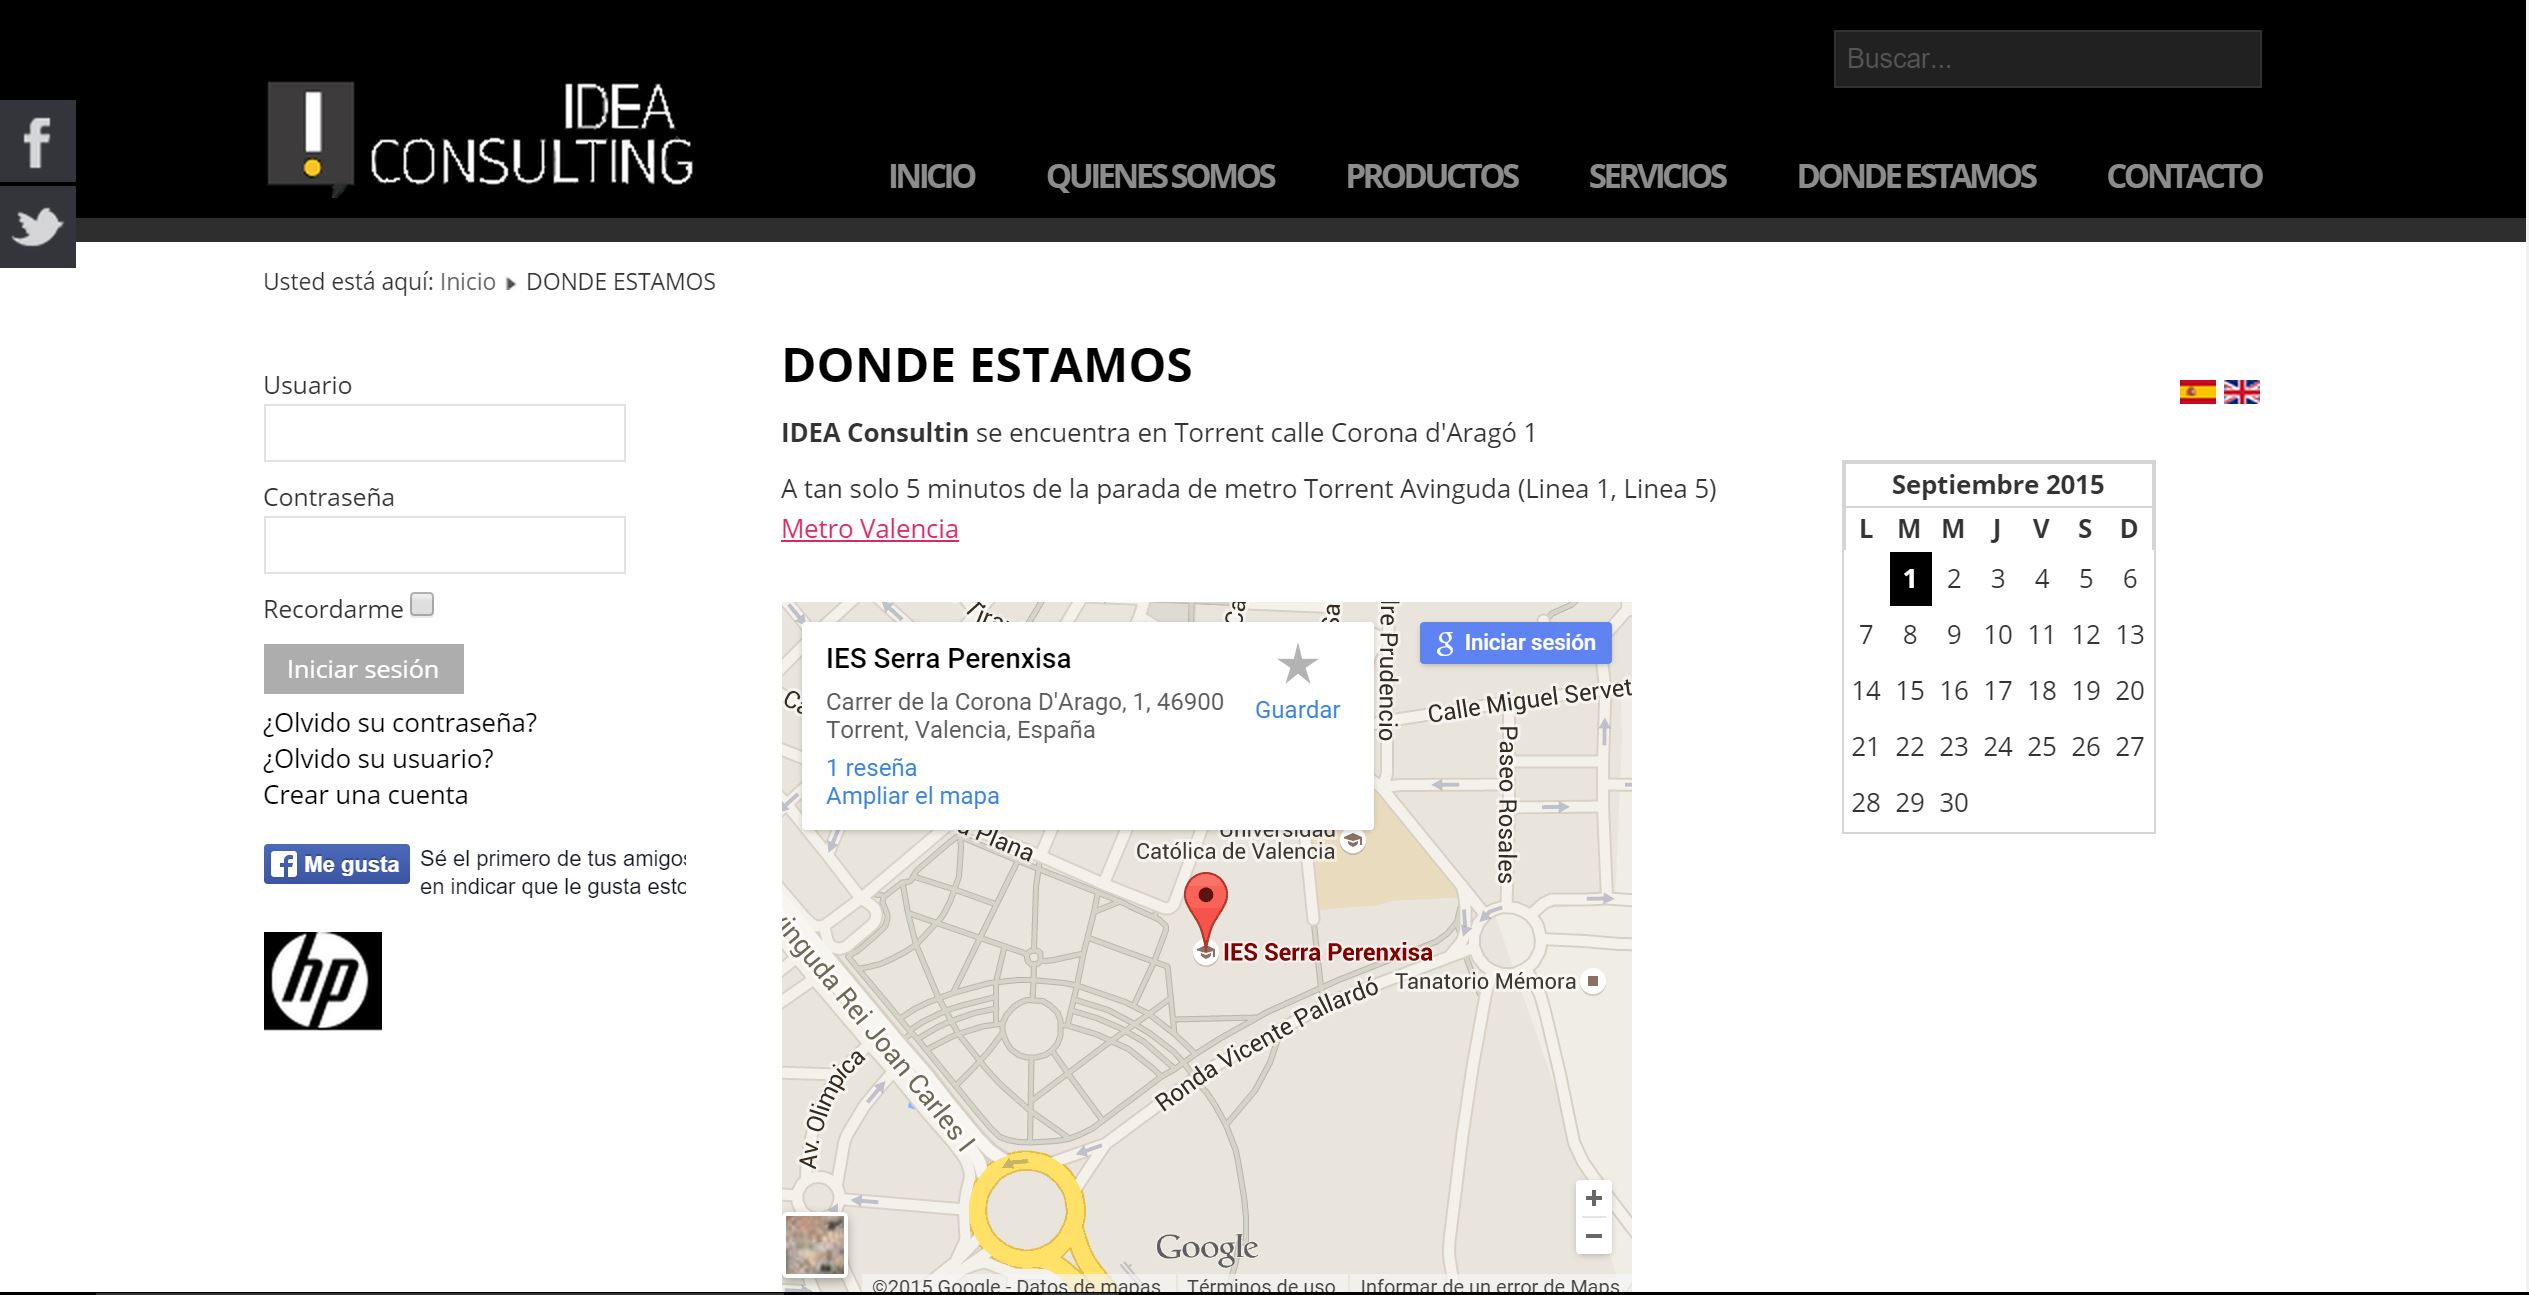This screenshot has height=1295, width=2529.
Task: Click the star Guardar icon on map
Action: [1297, 665]
